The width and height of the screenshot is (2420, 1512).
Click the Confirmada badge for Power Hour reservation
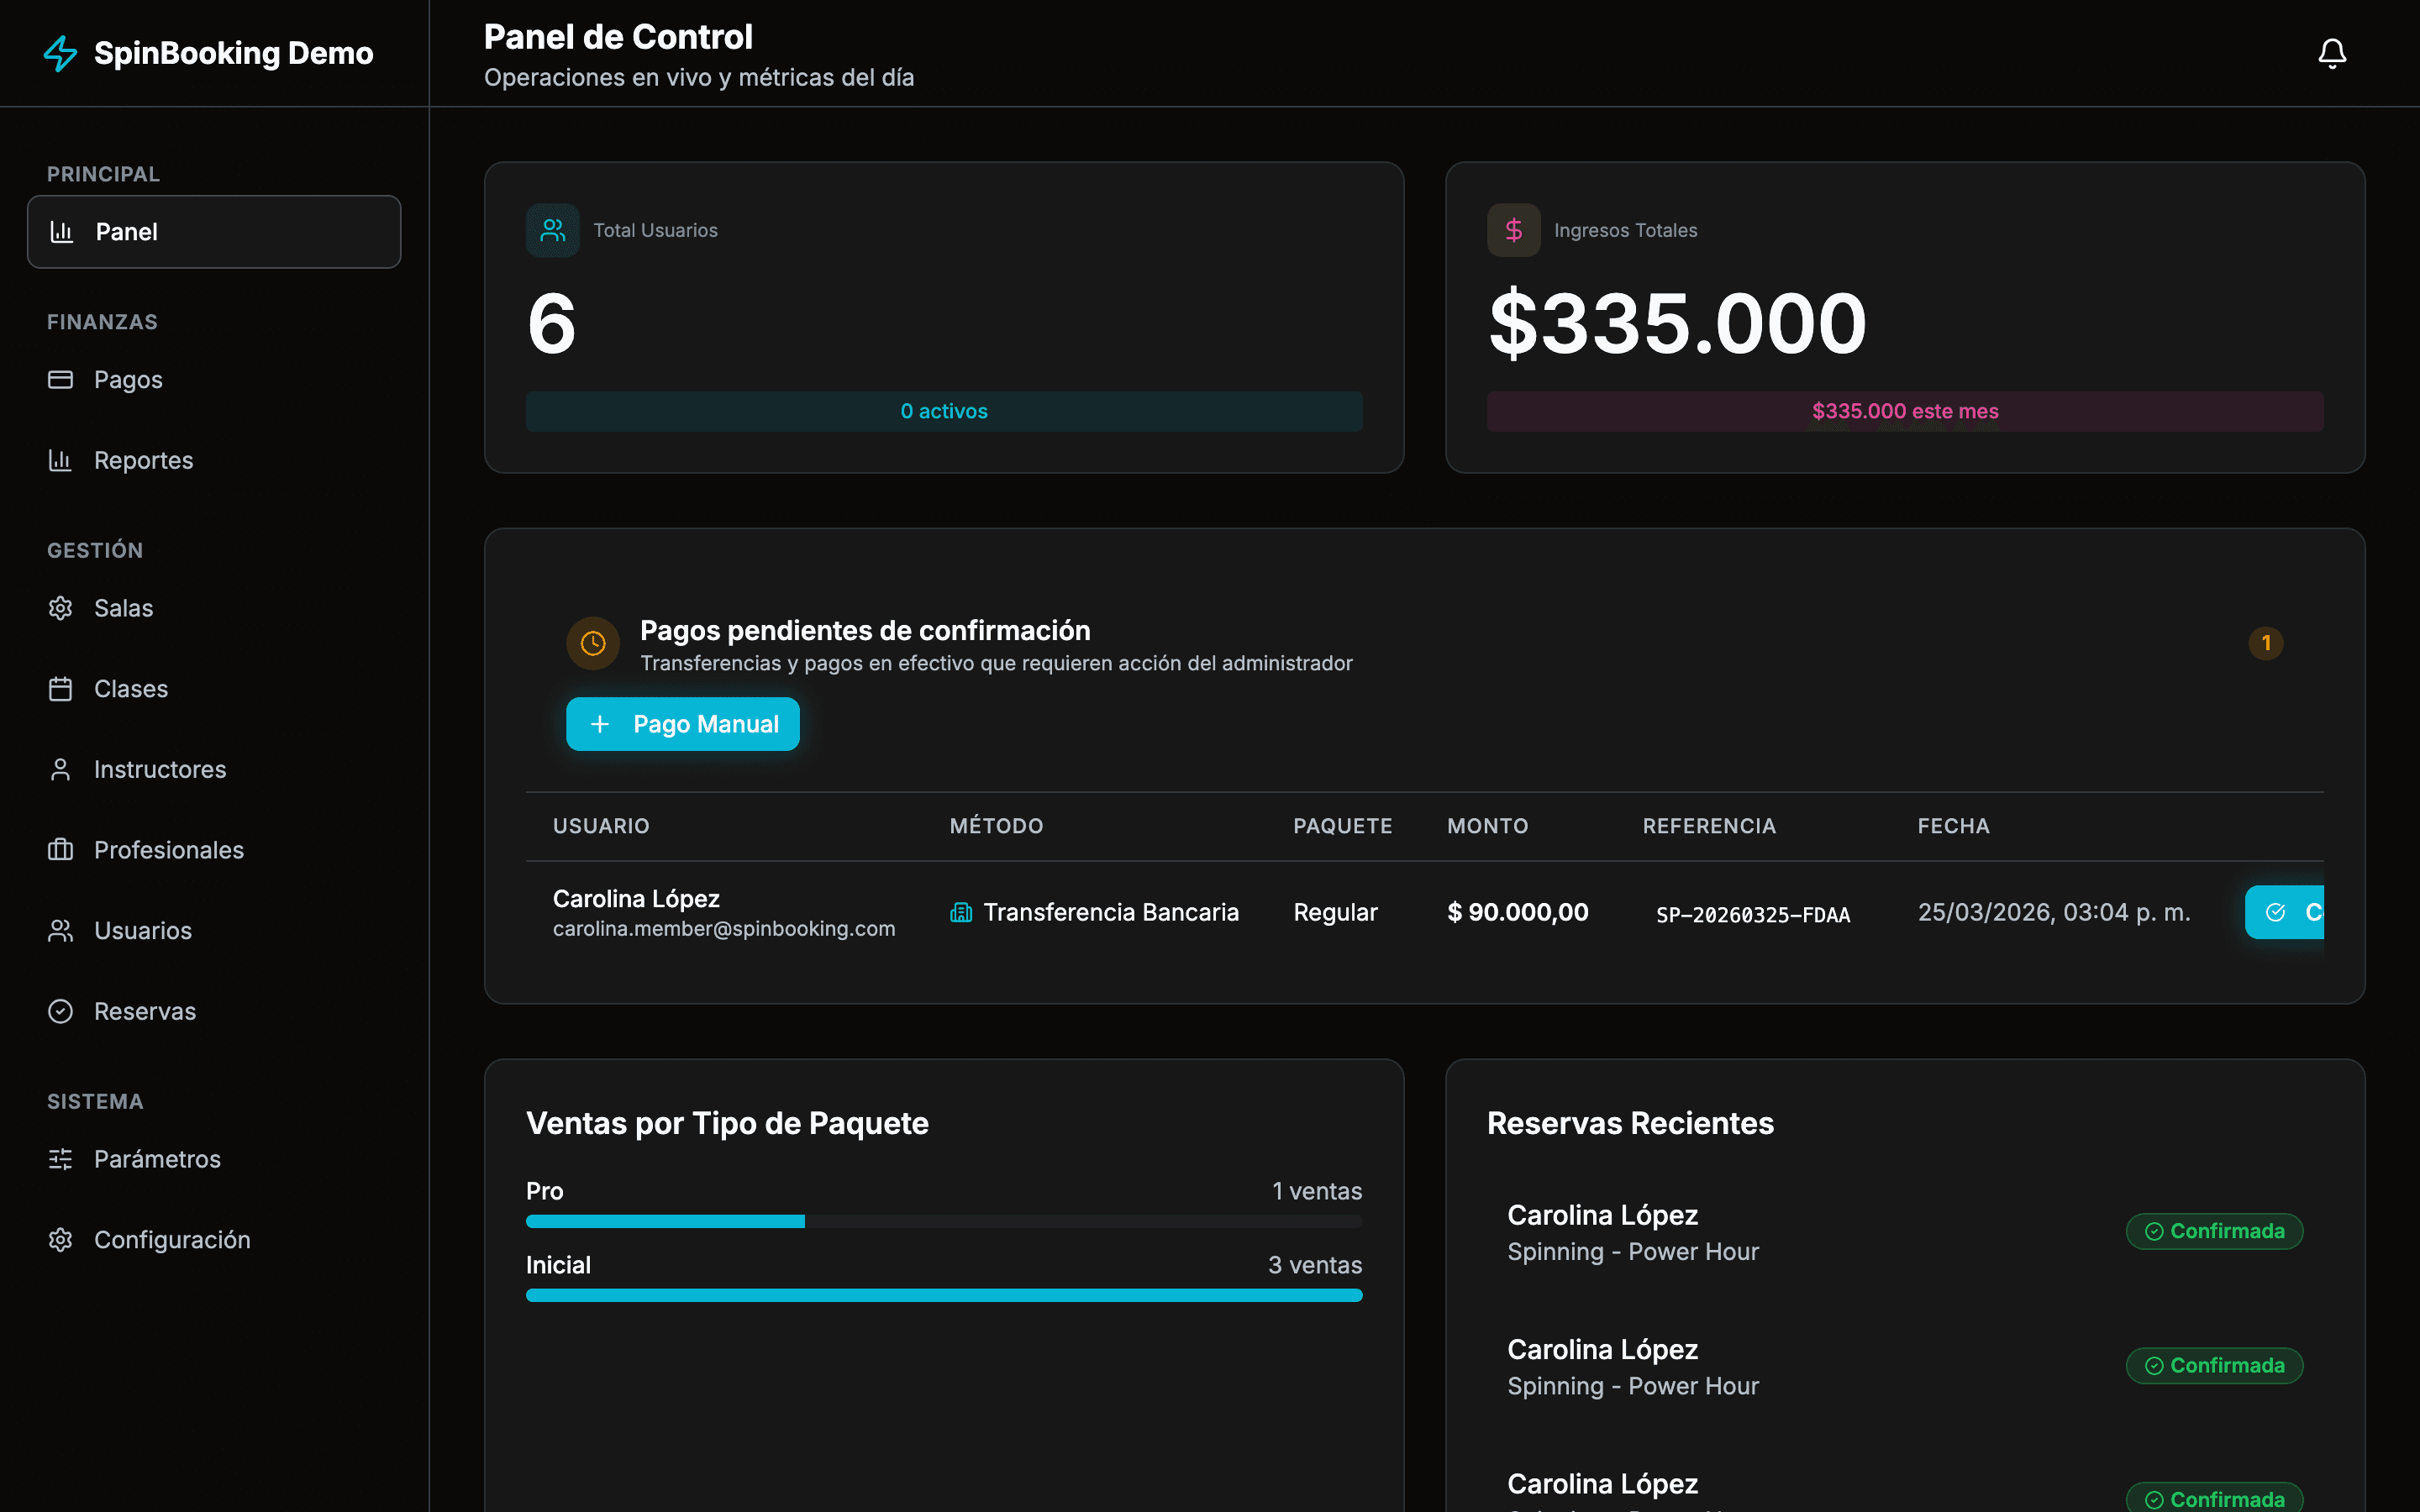tap(2214, 1231)
